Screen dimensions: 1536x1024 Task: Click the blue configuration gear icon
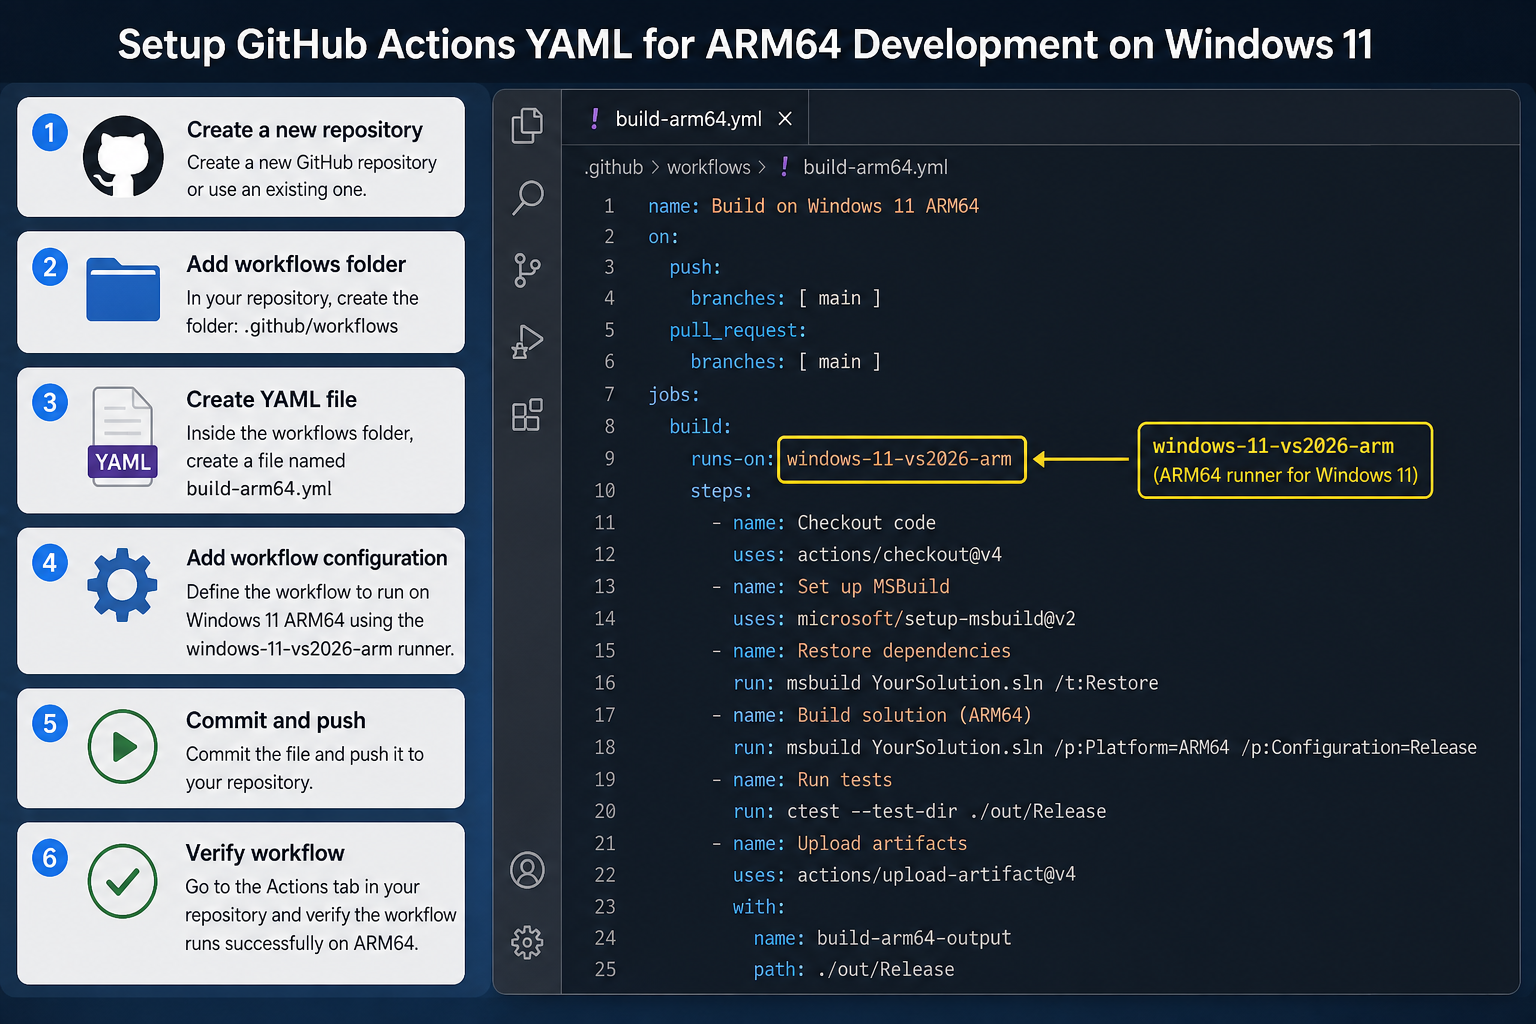[122, 584]
